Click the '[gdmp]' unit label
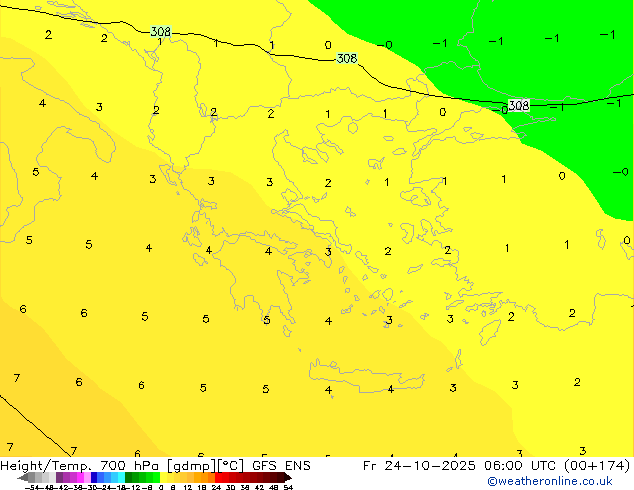The height and width of the screenshot is (490, 634). click(x=192, y=466)
